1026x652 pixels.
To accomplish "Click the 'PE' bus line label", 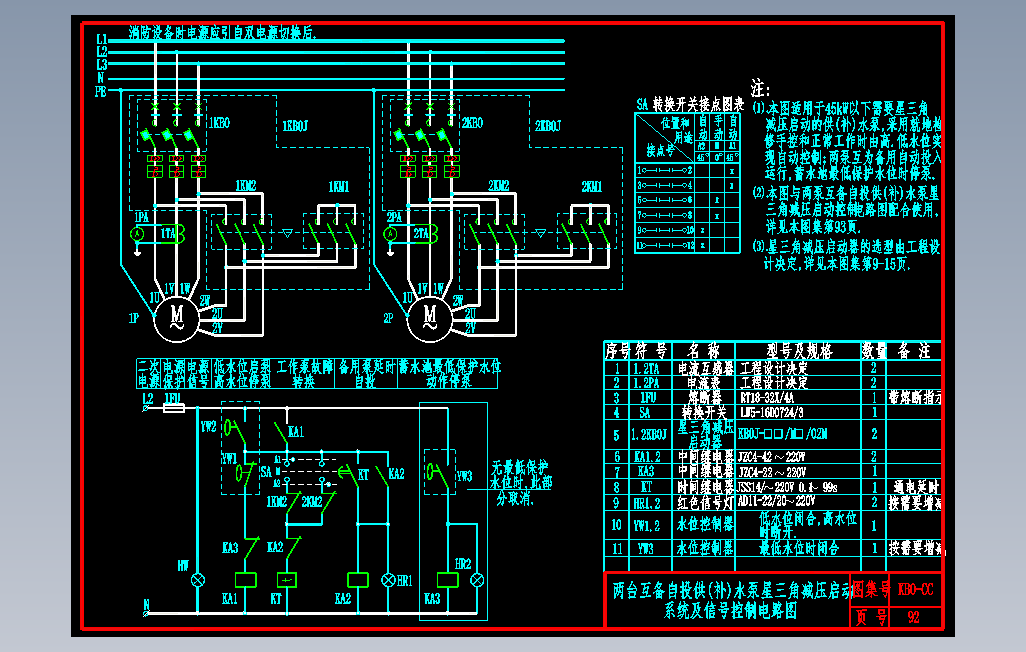I will [x=101, y=92].
